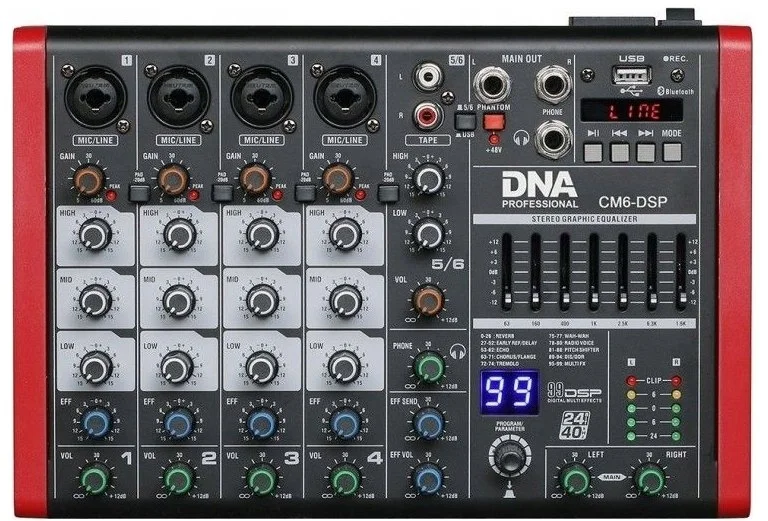Click the Bluetooth logo
This screenshot has height=521, width=768.
pos(676,91)
